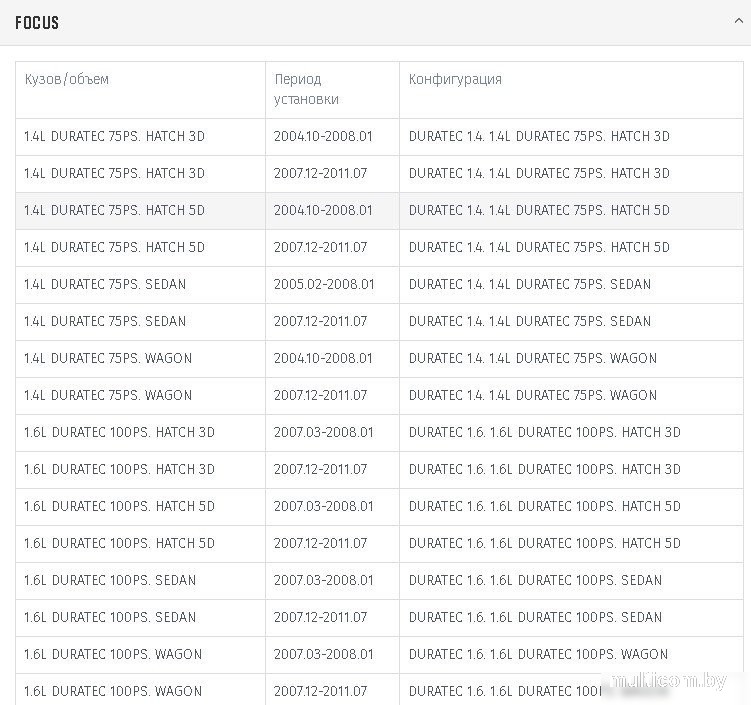751x705 pixels.
Task: Click the Конфигурация column header
Action: [455, 79]
